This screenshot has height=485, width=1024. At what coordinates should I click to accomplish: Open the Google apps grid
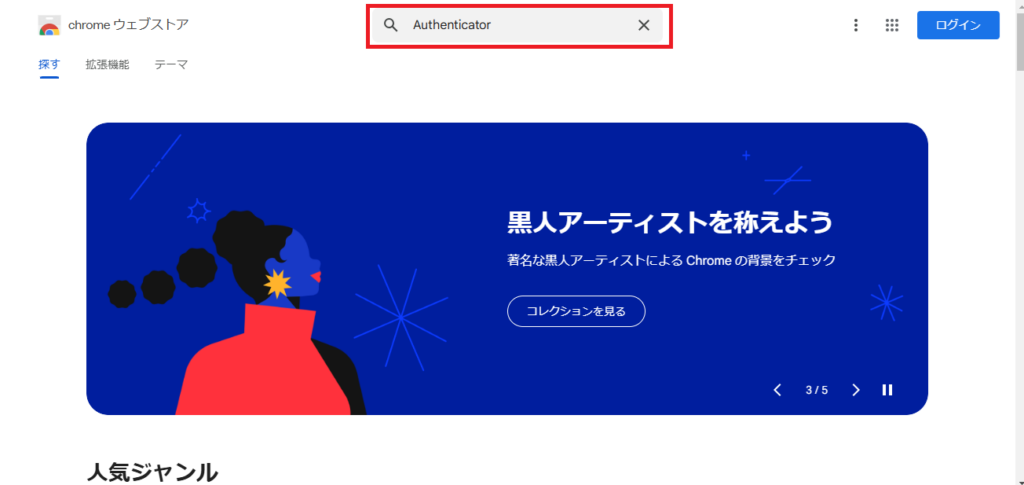coord(891,25)
